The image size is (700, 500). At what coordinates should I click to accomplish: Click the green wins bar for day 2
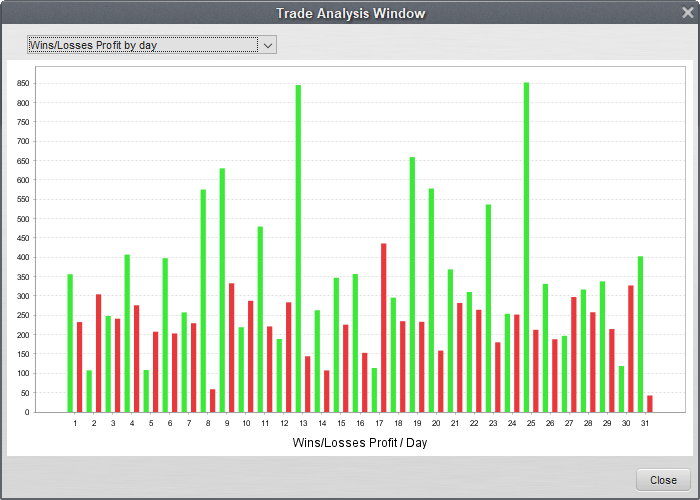(89, 391)
